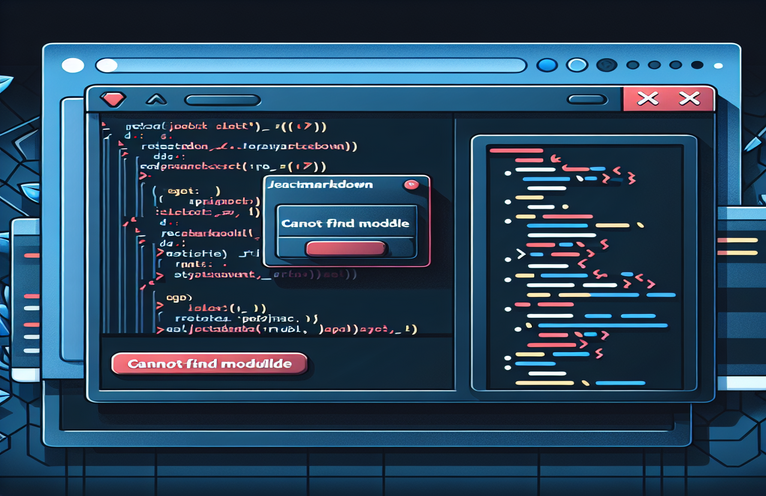Screen dimensions: 766x496
Task: Click the white circle at the outer window's left
Action: pyautogui.click(x=73, y=66)
